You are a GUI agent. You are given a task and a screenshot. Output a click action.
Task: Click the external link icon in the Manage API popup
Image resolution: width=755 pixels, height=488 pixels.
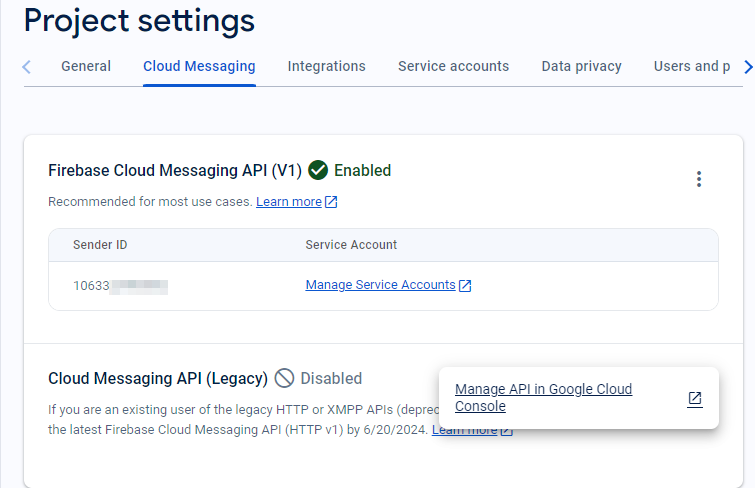point(694,398)
